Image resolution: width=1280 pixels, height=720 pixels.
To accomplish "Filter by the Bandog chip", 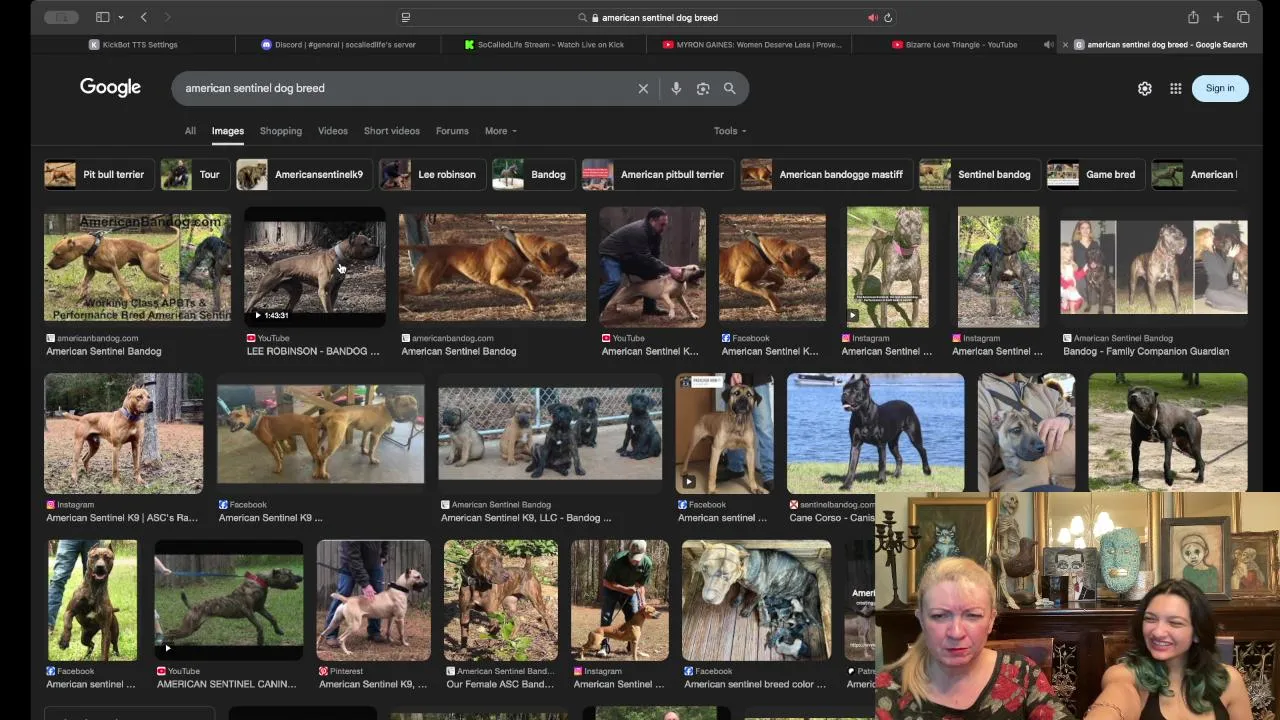I will (533, 174).
